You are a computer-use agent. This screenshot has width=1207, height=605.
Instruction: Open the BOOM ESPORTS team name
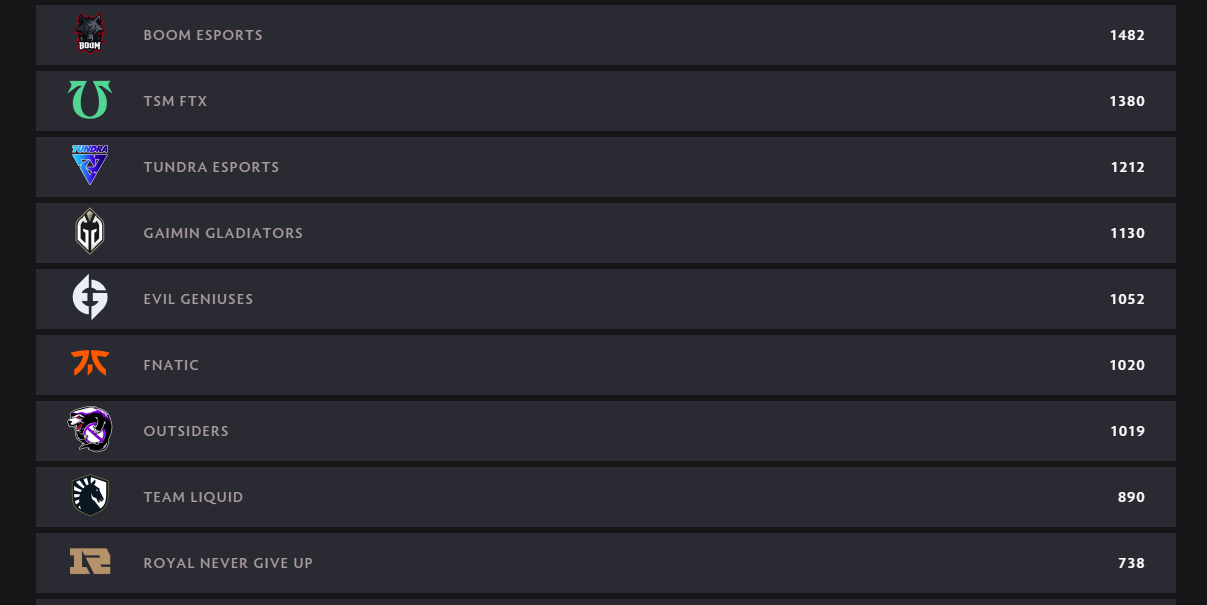pyautogui.click(x=203, y=35)
